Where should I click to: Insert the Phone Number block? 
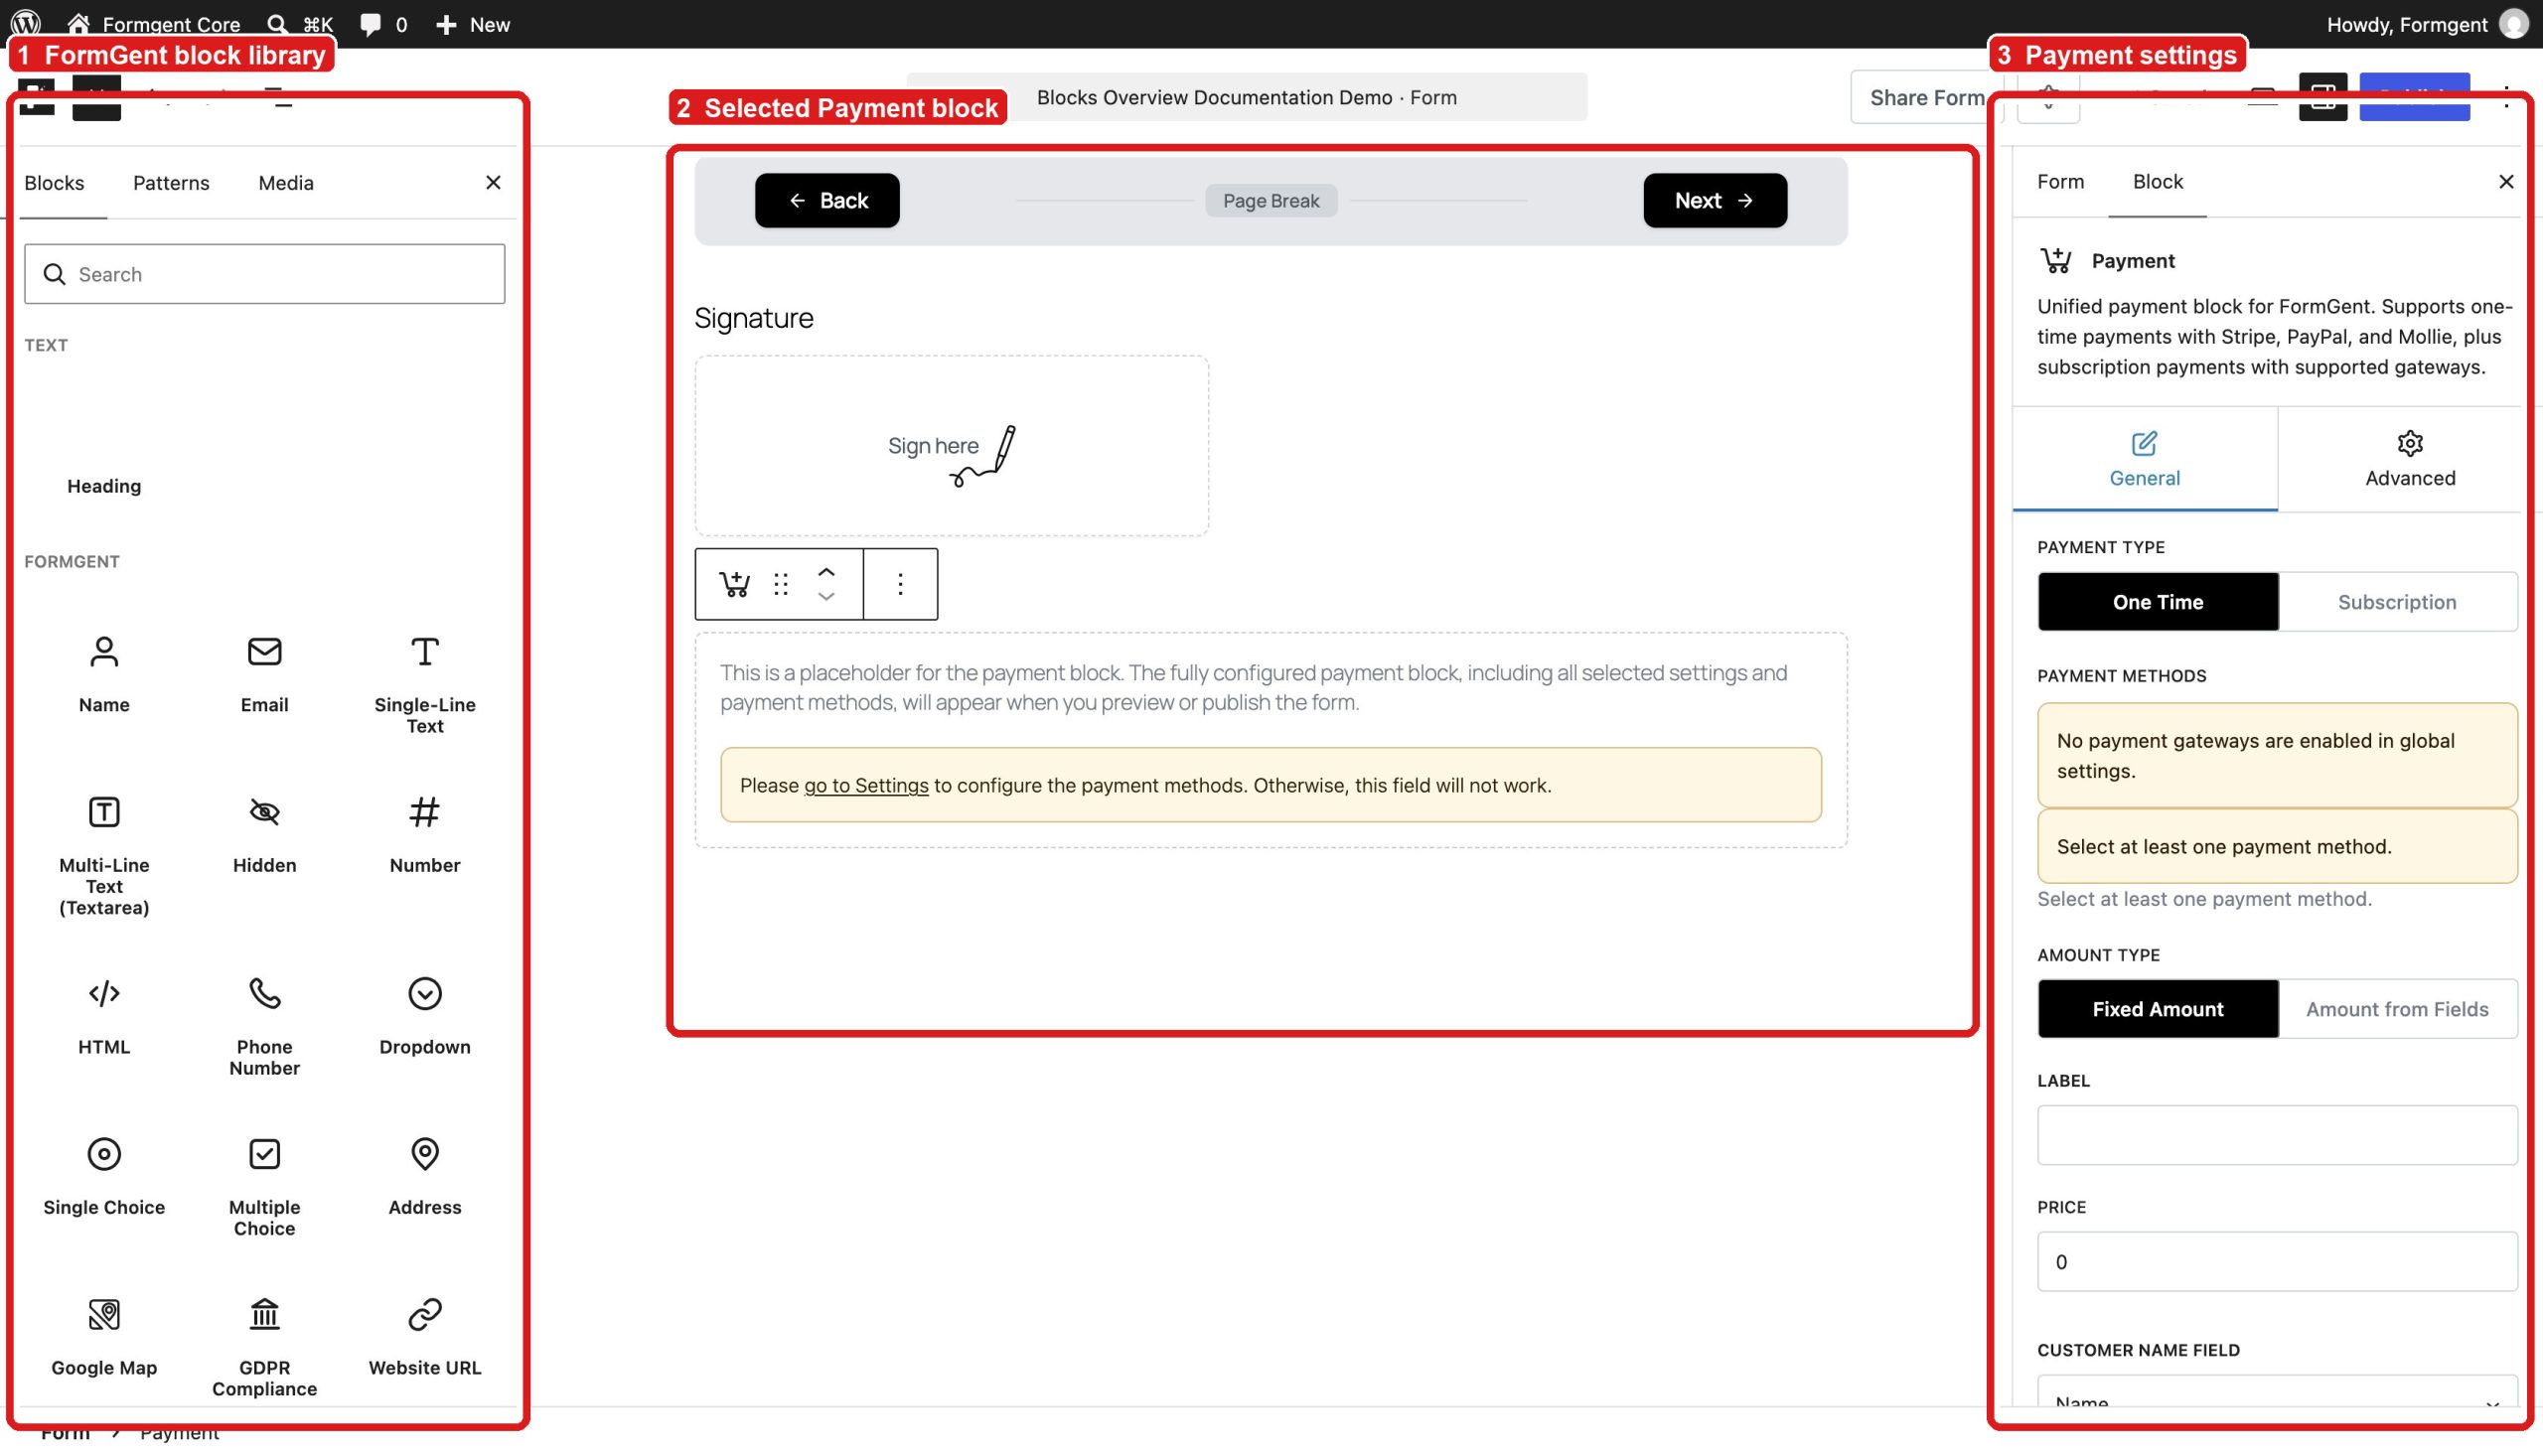click(x=264, y=1026)
